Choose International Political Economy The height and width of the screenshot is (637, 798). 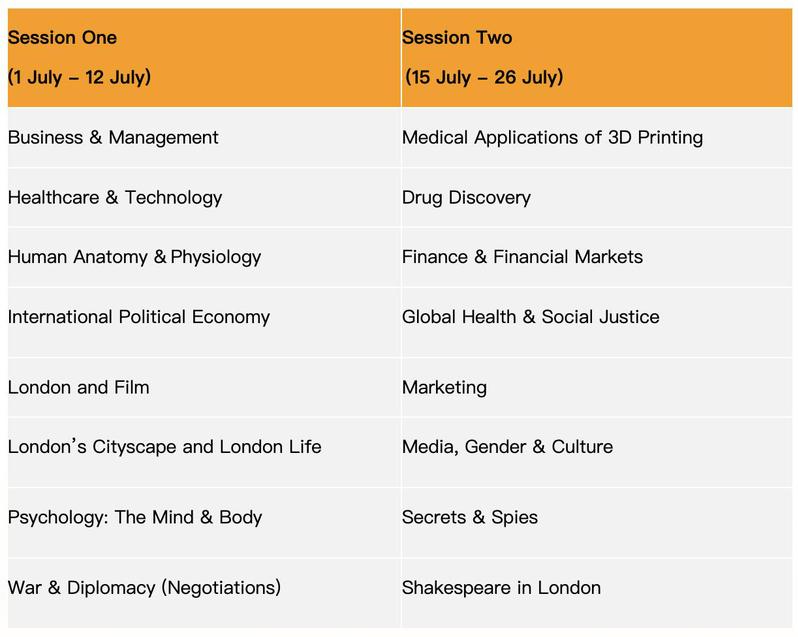pyautogui.click(x=139, y=317)
